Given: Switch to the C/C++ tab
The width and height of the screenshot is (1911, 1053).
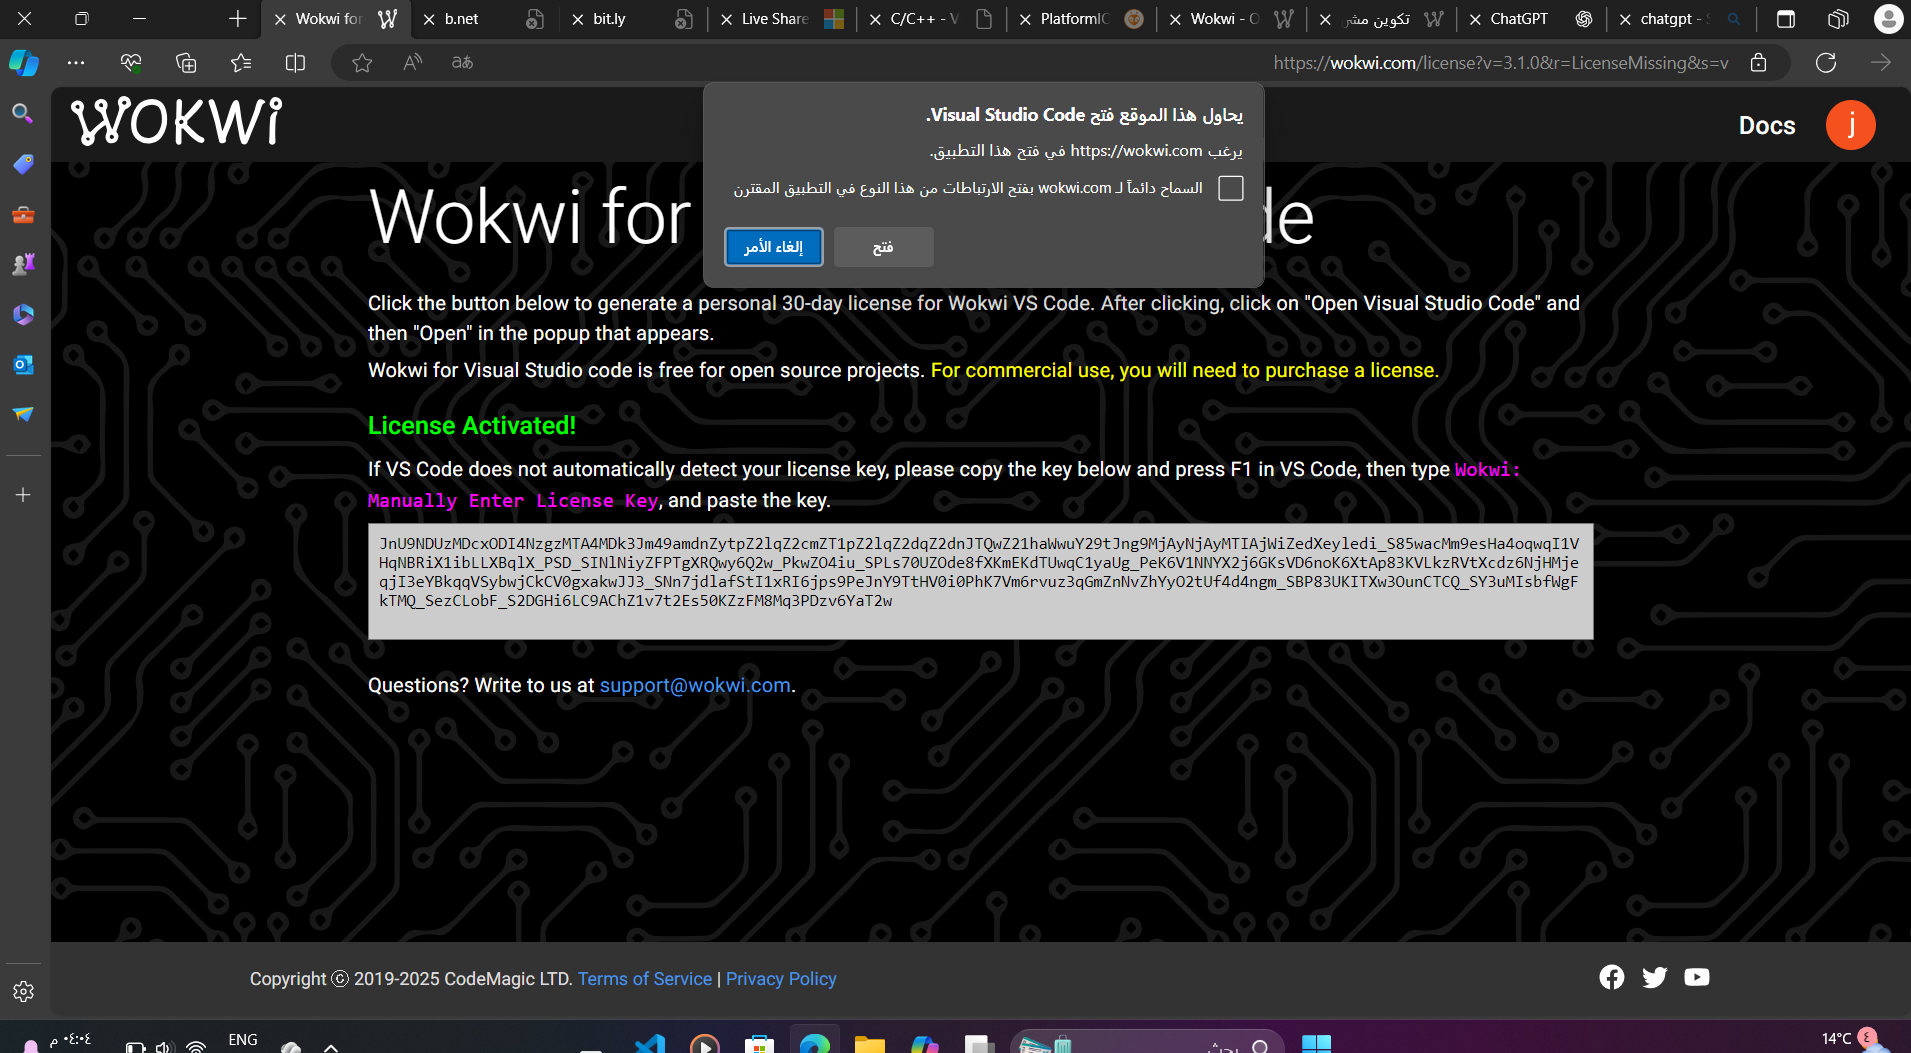Looking at the screenshot, I should coord(930,19).
